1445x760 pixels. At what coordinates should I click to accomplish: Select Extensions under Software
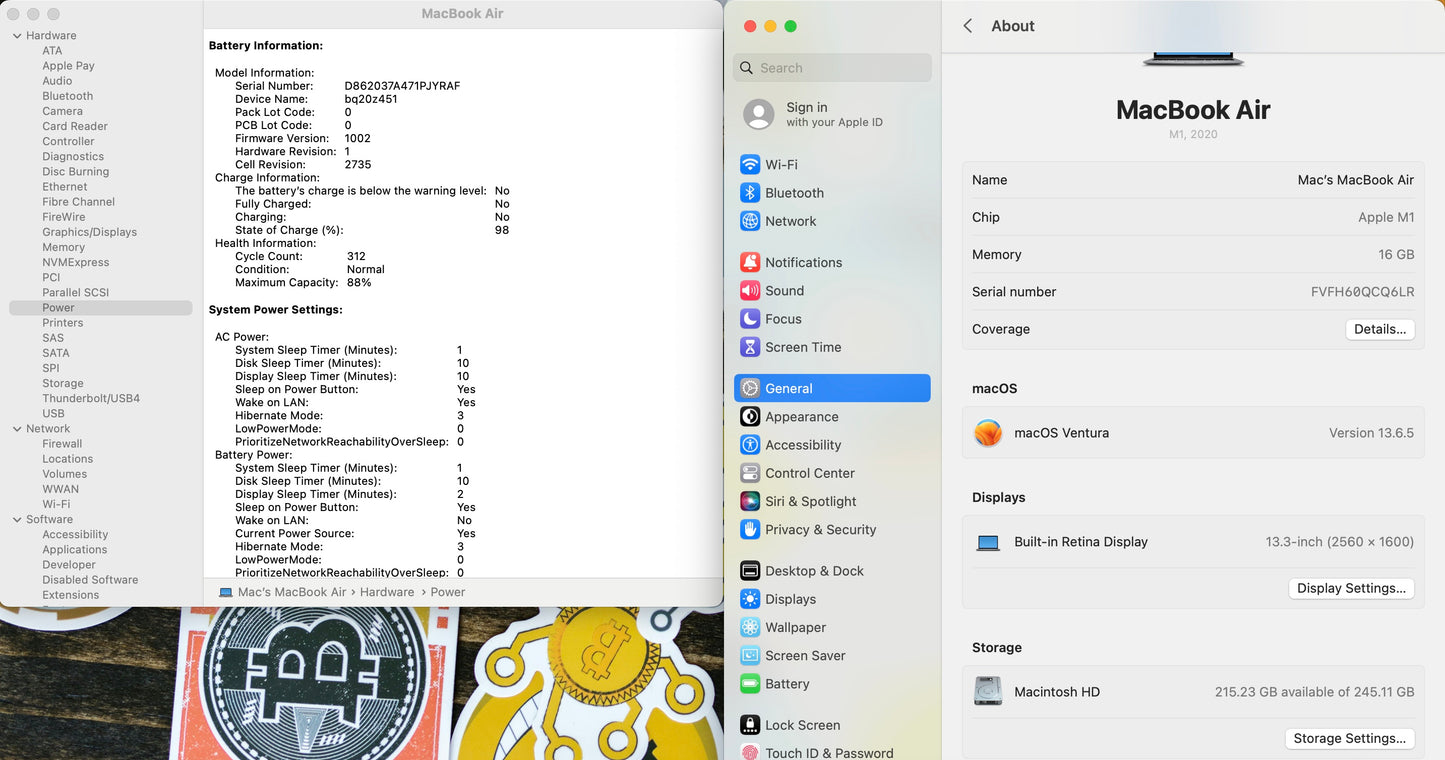[x=71, y=595]
